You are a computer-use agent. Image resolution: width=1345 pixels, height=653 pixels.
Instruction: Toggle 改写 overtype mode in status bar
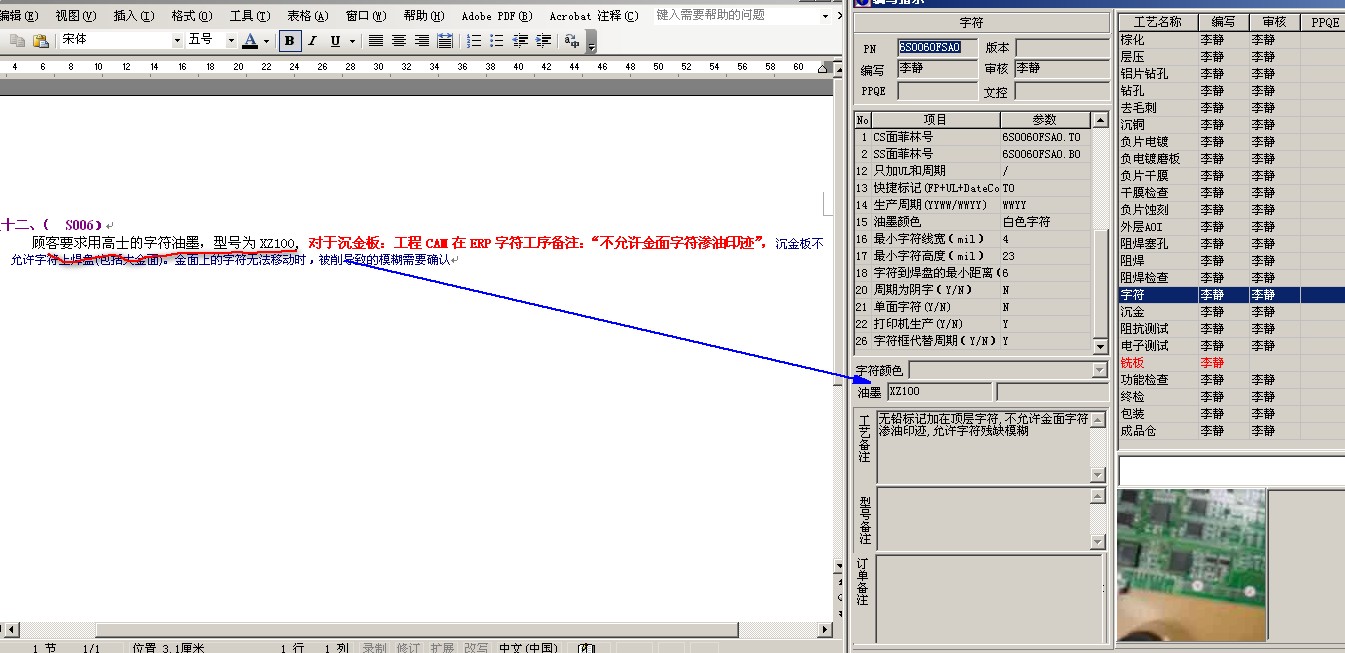point(476,648)
